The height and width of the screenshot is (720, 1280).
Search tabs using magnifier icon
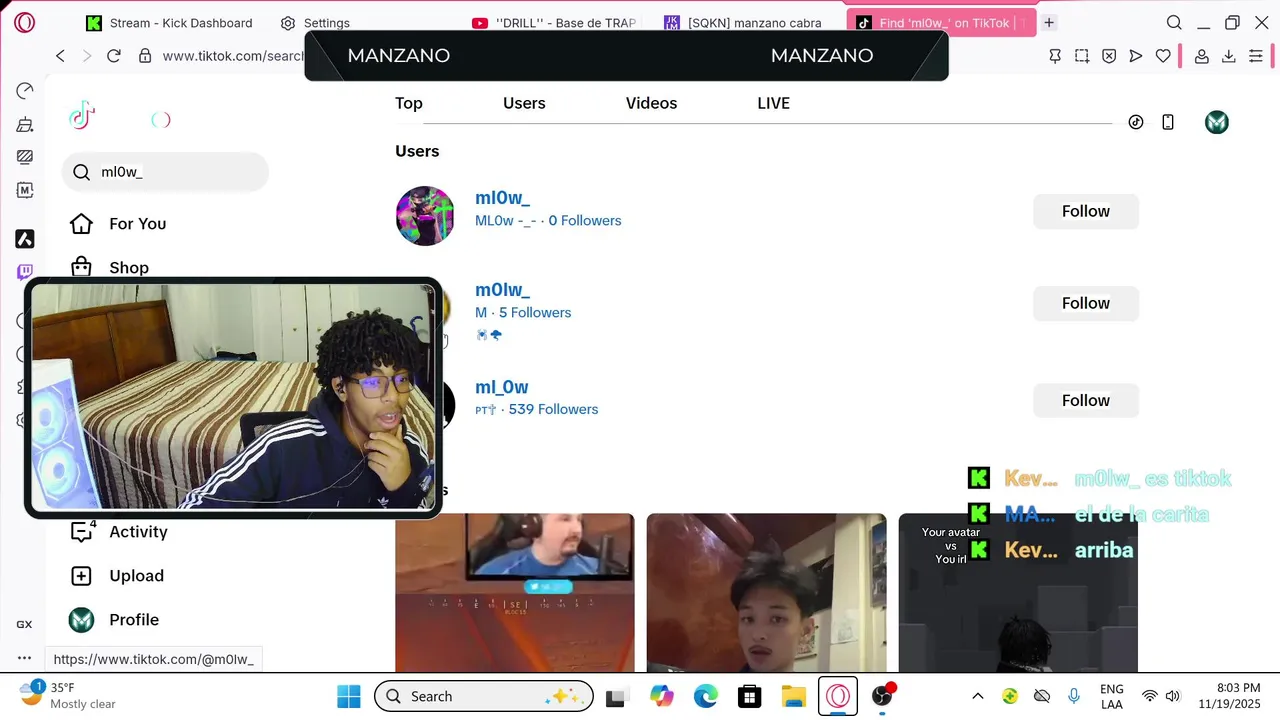tap(1175, 22)
